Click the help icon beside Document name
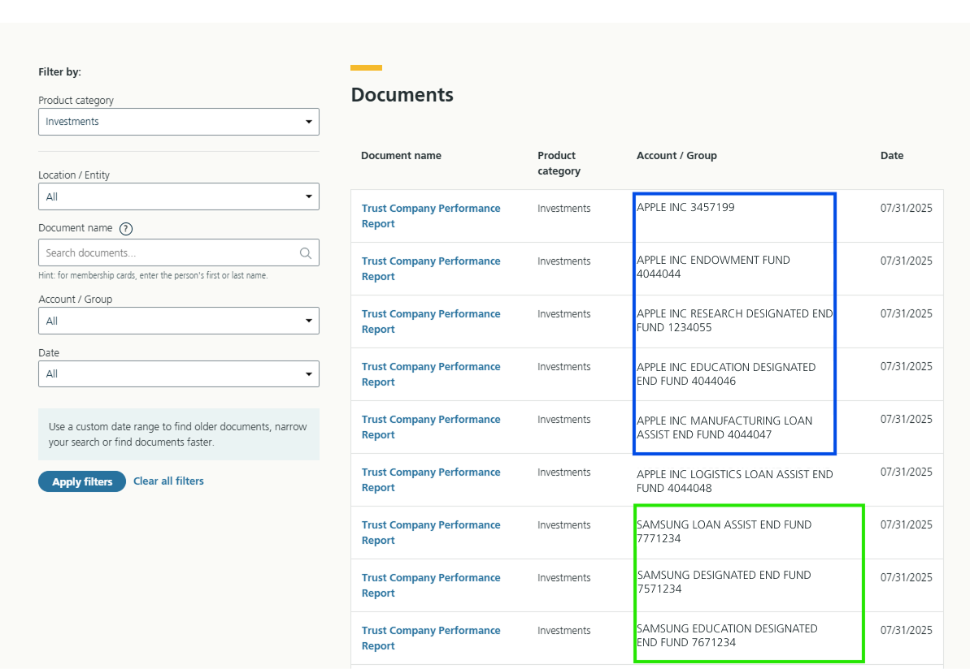This screenshot has width=970, height=669. point(126,228)
